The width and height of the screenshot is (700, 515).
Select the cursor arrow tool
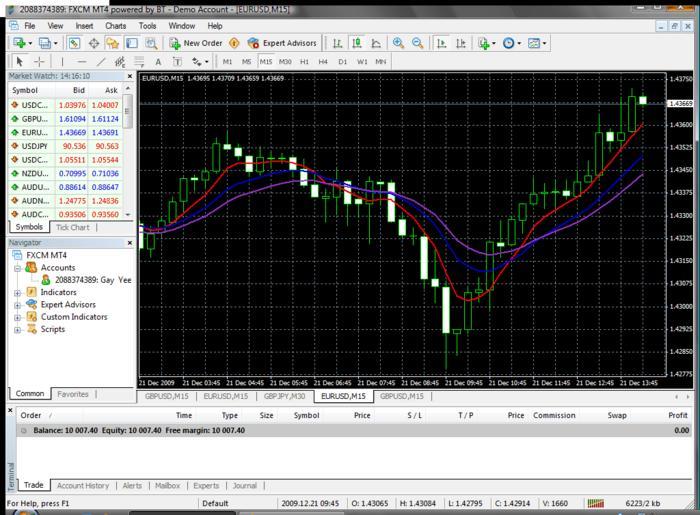click(x=19, y=62)
